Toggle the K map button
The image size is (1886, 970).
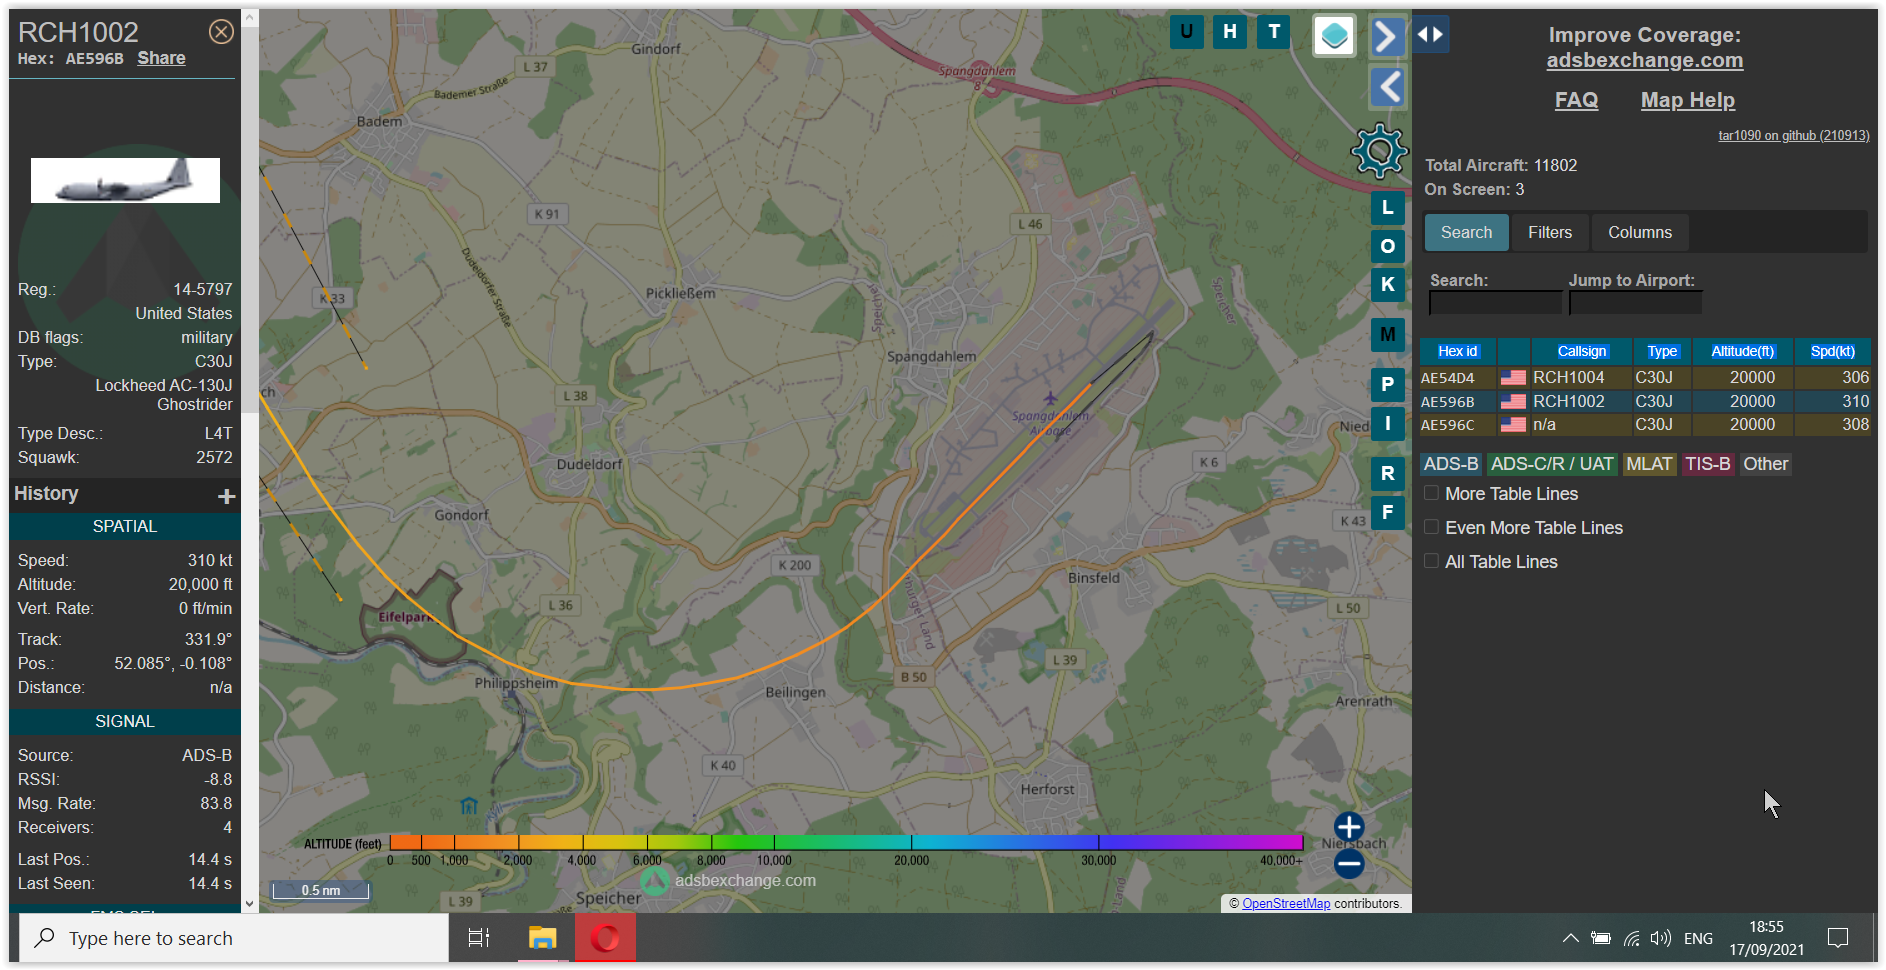pos(1388,284)
